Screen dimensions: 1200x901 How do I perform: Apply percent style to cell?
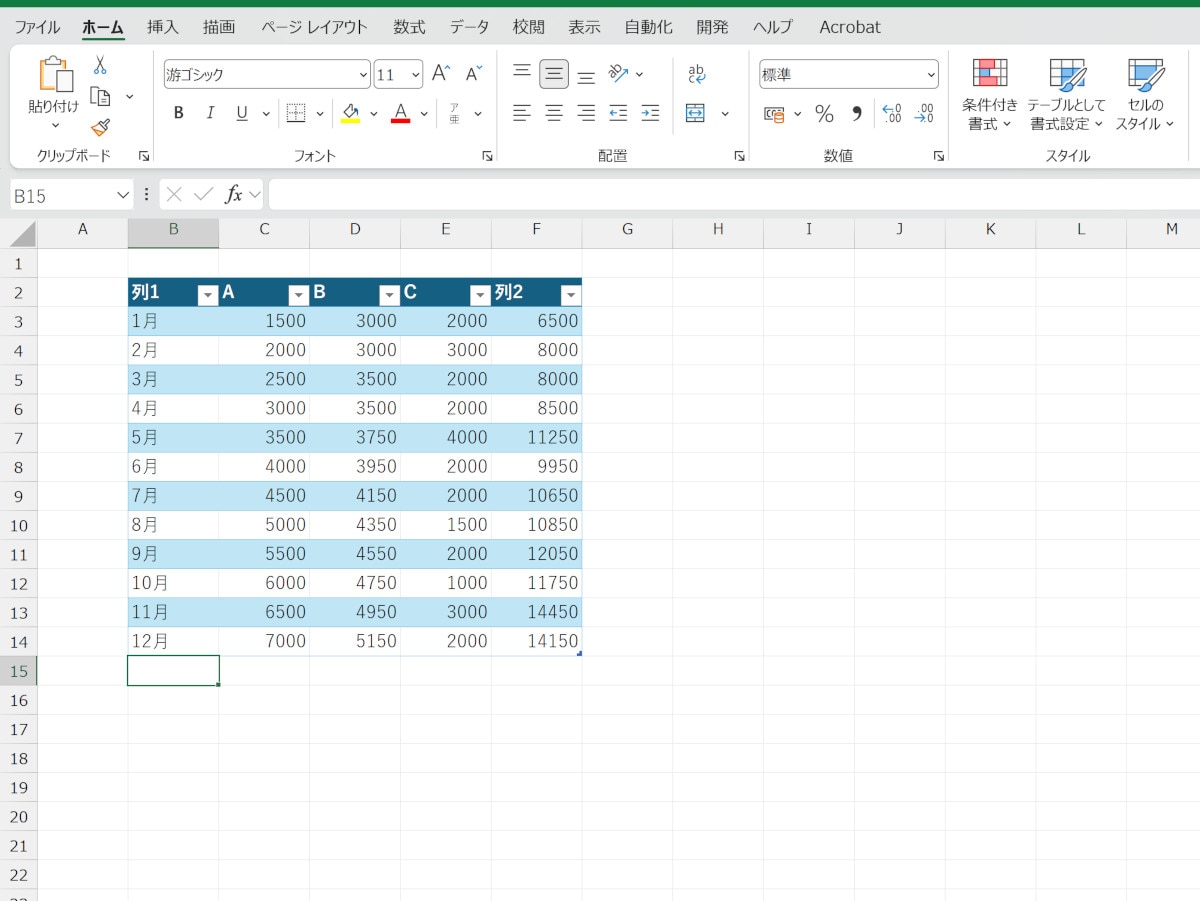pyautogui.click(x=824, y=114)
